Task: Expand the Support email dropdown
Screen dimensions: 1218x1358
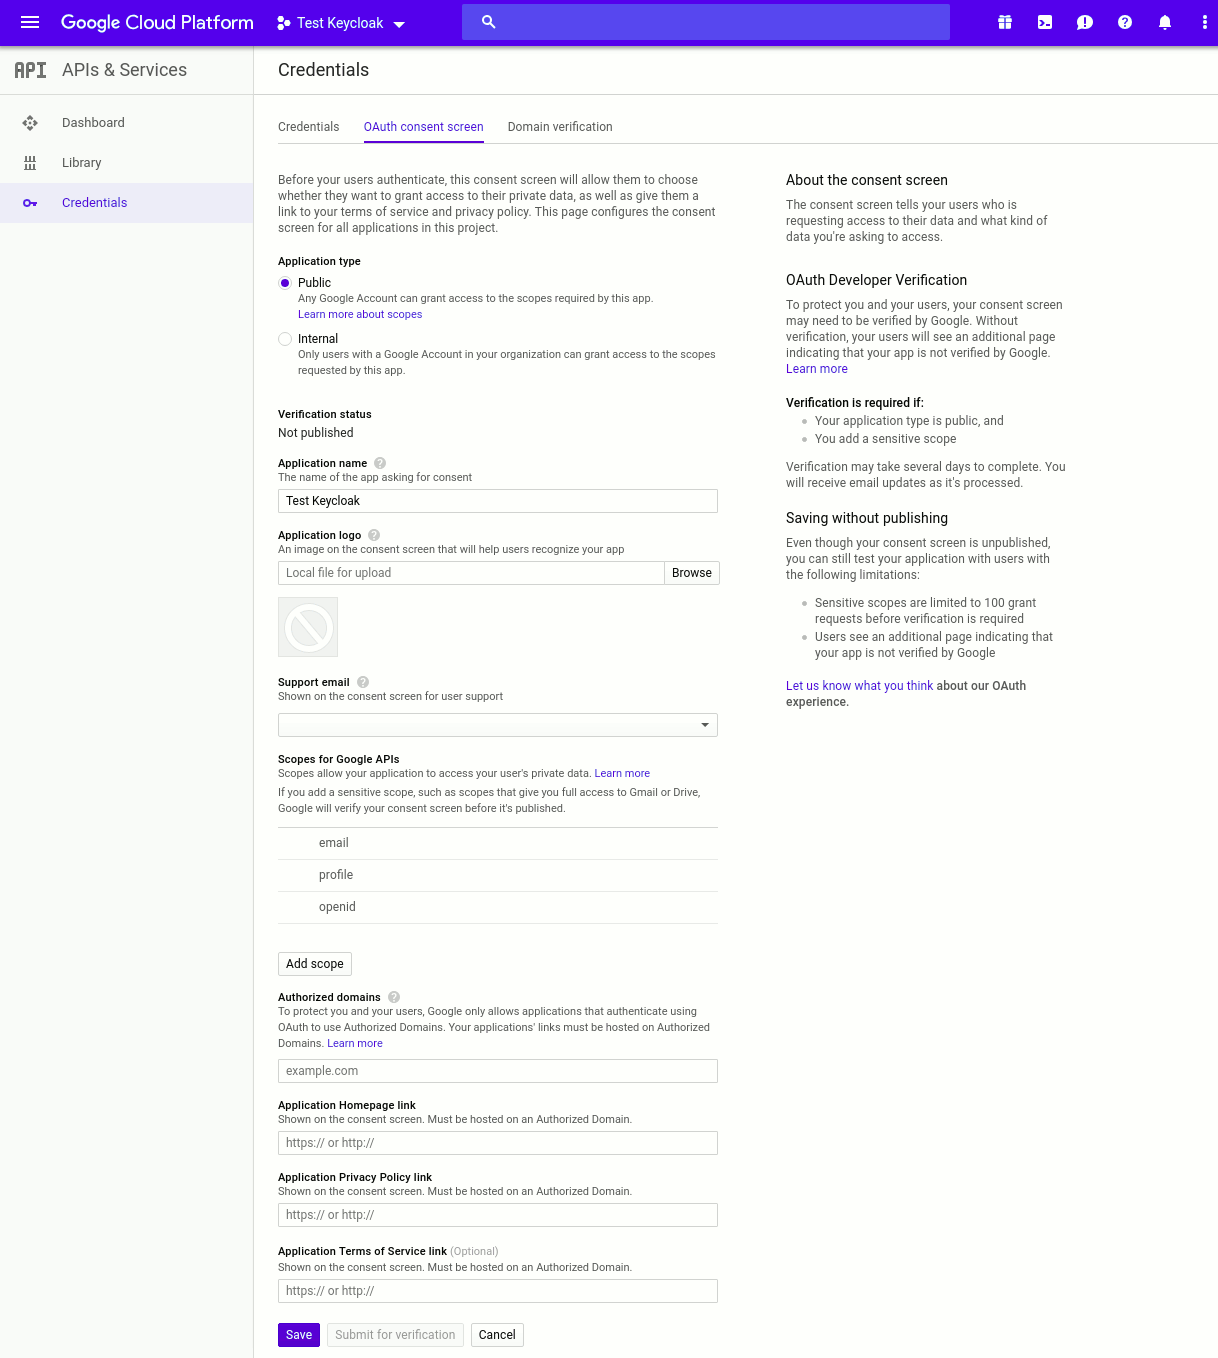Action: coord(497,725)
